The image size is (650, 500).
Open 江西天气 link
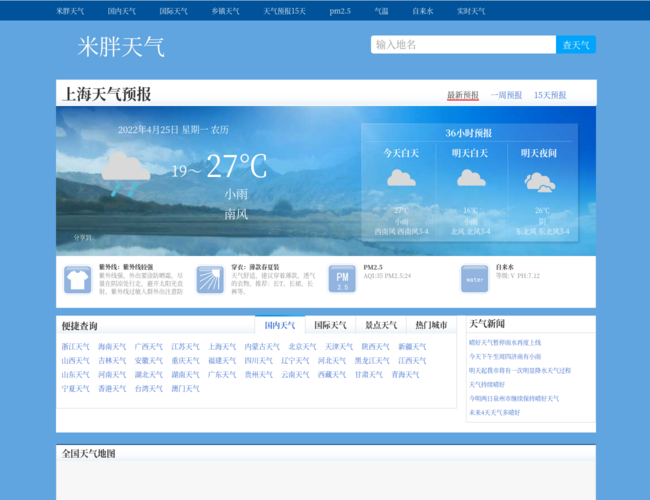click(412, 361)
